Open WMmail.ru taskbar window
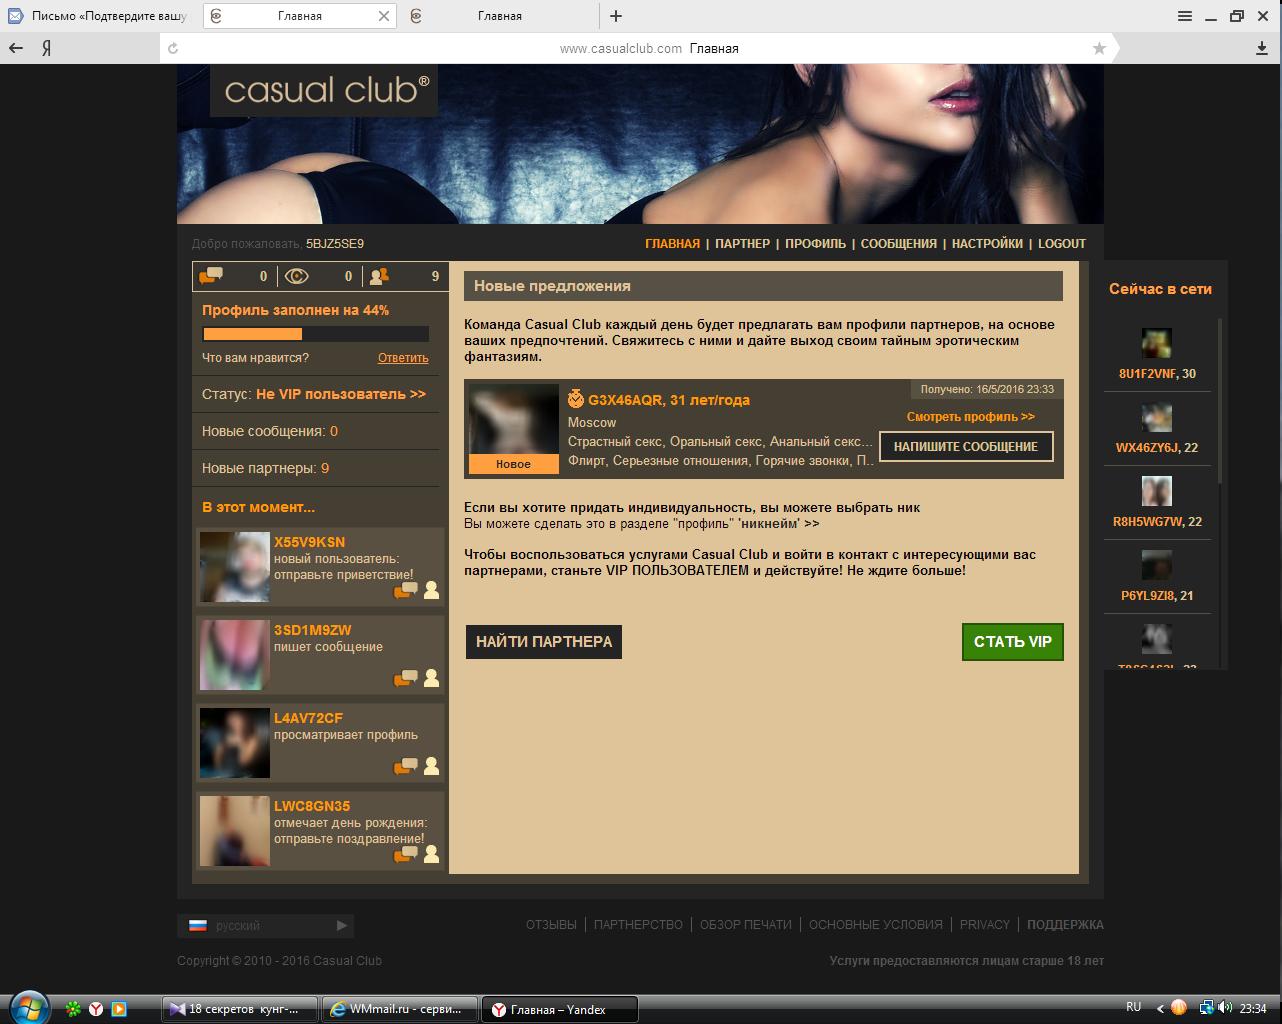 400,1009
